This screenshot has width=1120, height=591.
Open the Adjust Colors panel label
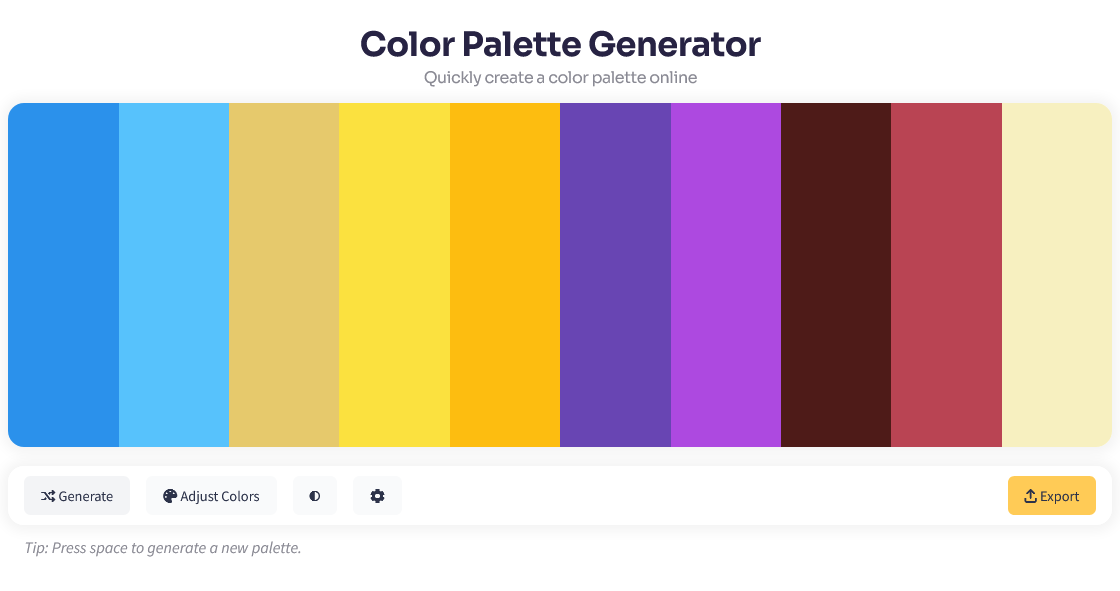pyautogui.click(x=220, y=496)
